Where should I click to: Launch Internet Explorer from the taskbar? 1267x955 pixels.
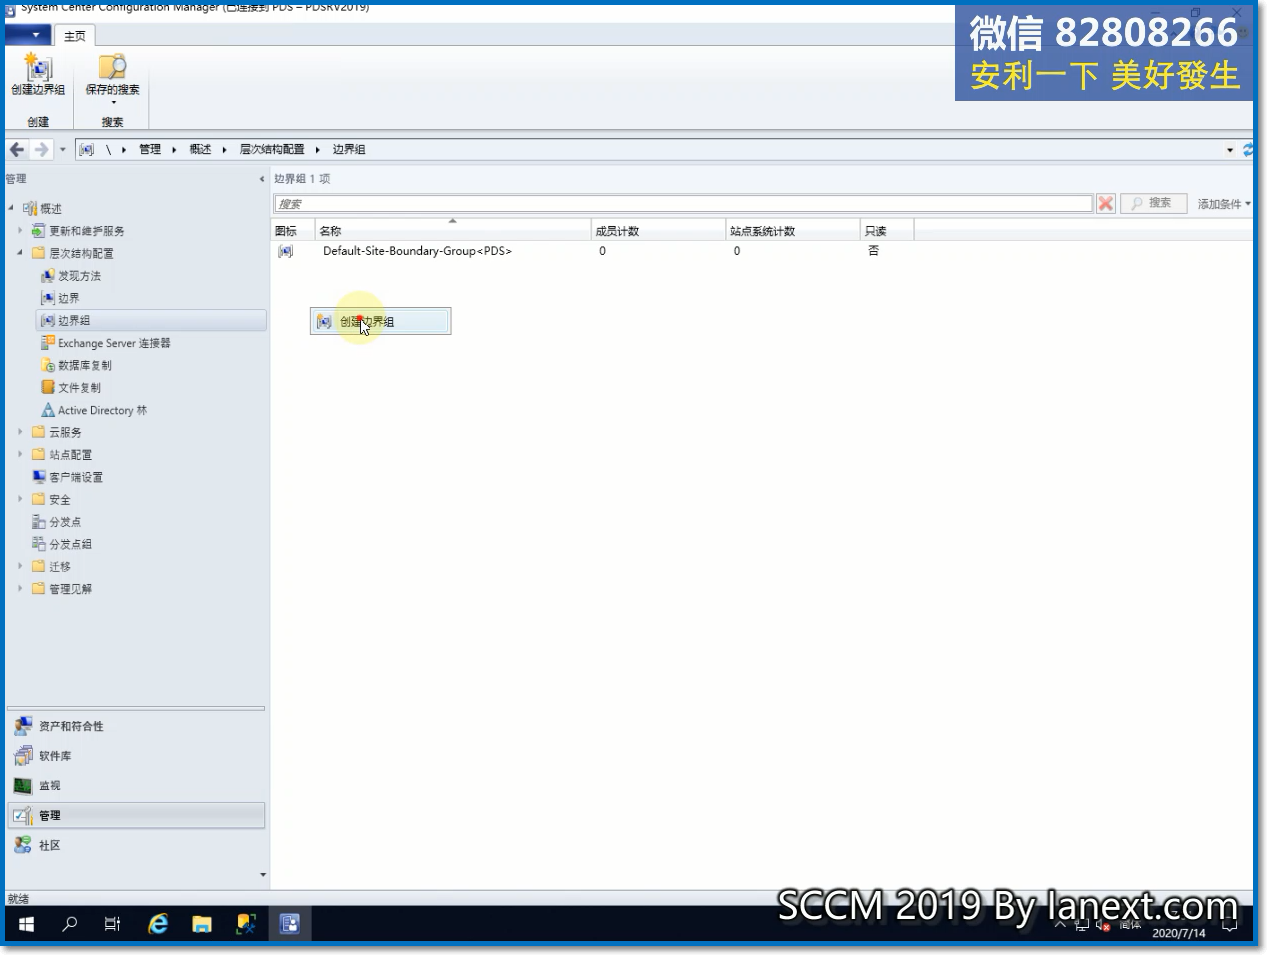(158, 924)
